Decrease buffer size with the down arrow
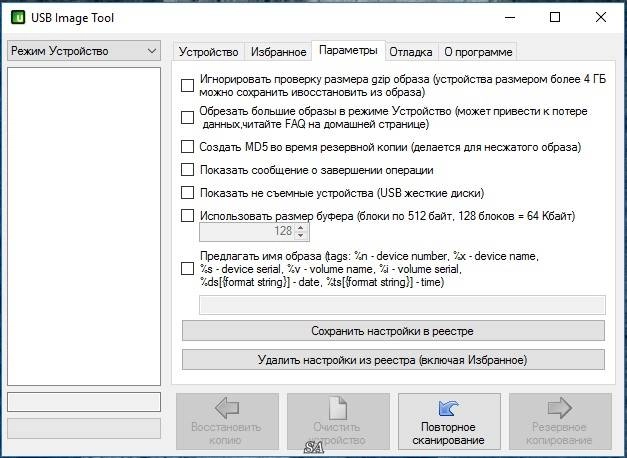This screenshot has width=627, height=458. pos(301,236)
